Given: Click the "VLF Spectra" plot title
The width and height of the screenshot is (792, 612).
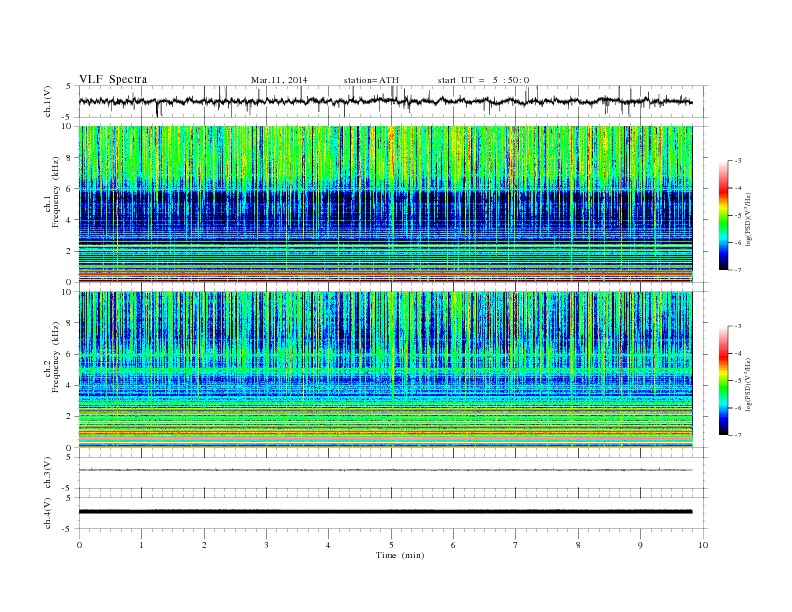Looking at the screenshot, I should pos(113,79).
